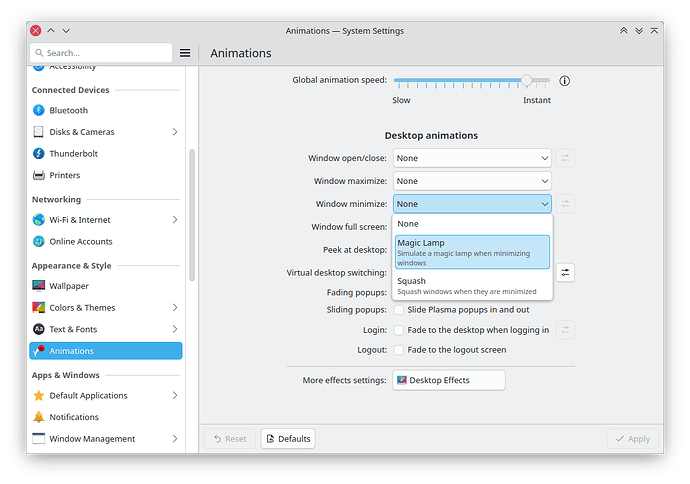Click the global animation speed slider
The width and height of the screenshot is (690, 484).
[471, 80]
